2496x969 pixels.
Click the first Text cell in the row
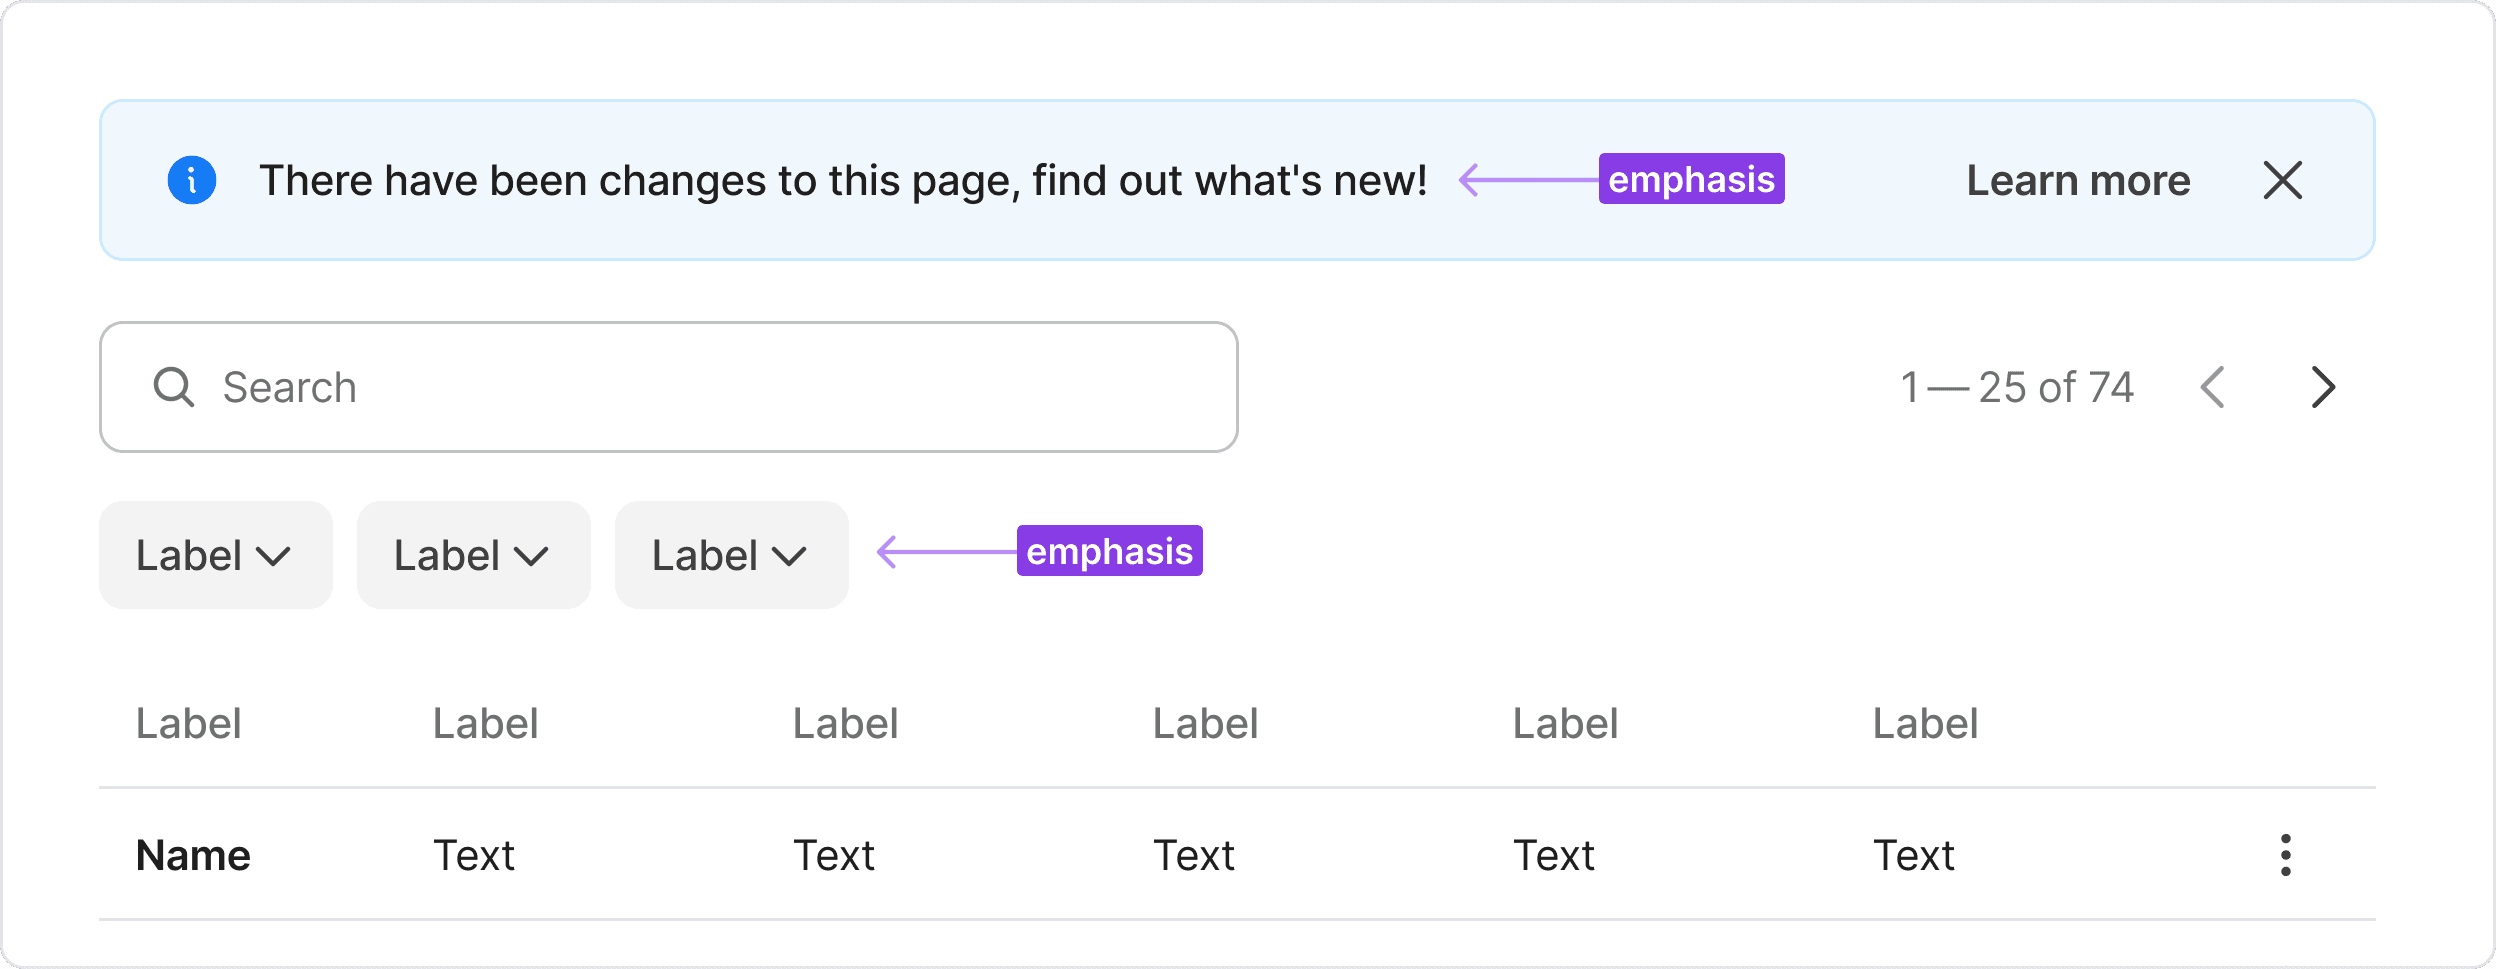(474, 856)
